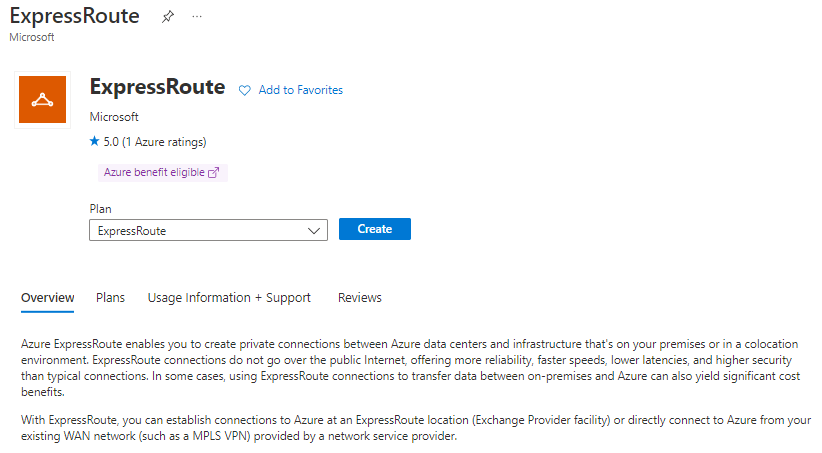
Task: Select the Overview tab
Action: coord(48,297)
